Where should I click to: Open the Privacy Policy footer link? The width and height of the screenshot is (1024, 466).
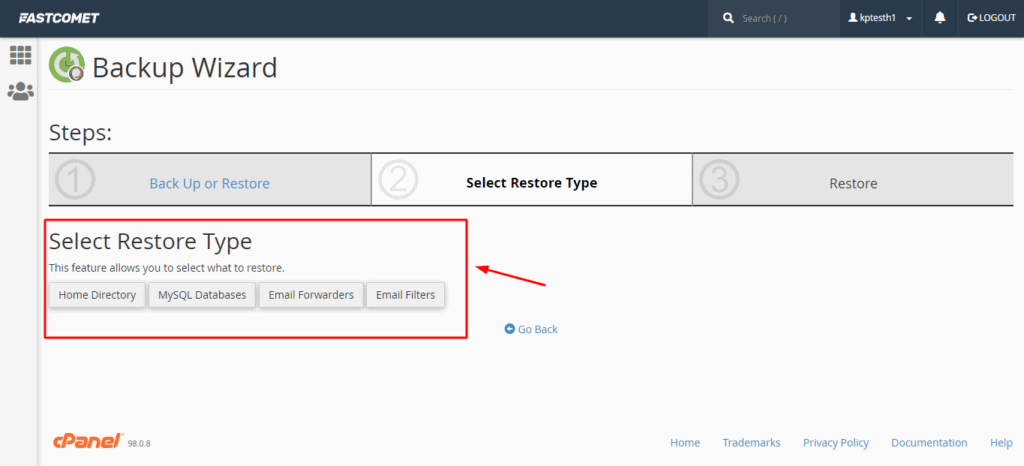click(835, 442)
